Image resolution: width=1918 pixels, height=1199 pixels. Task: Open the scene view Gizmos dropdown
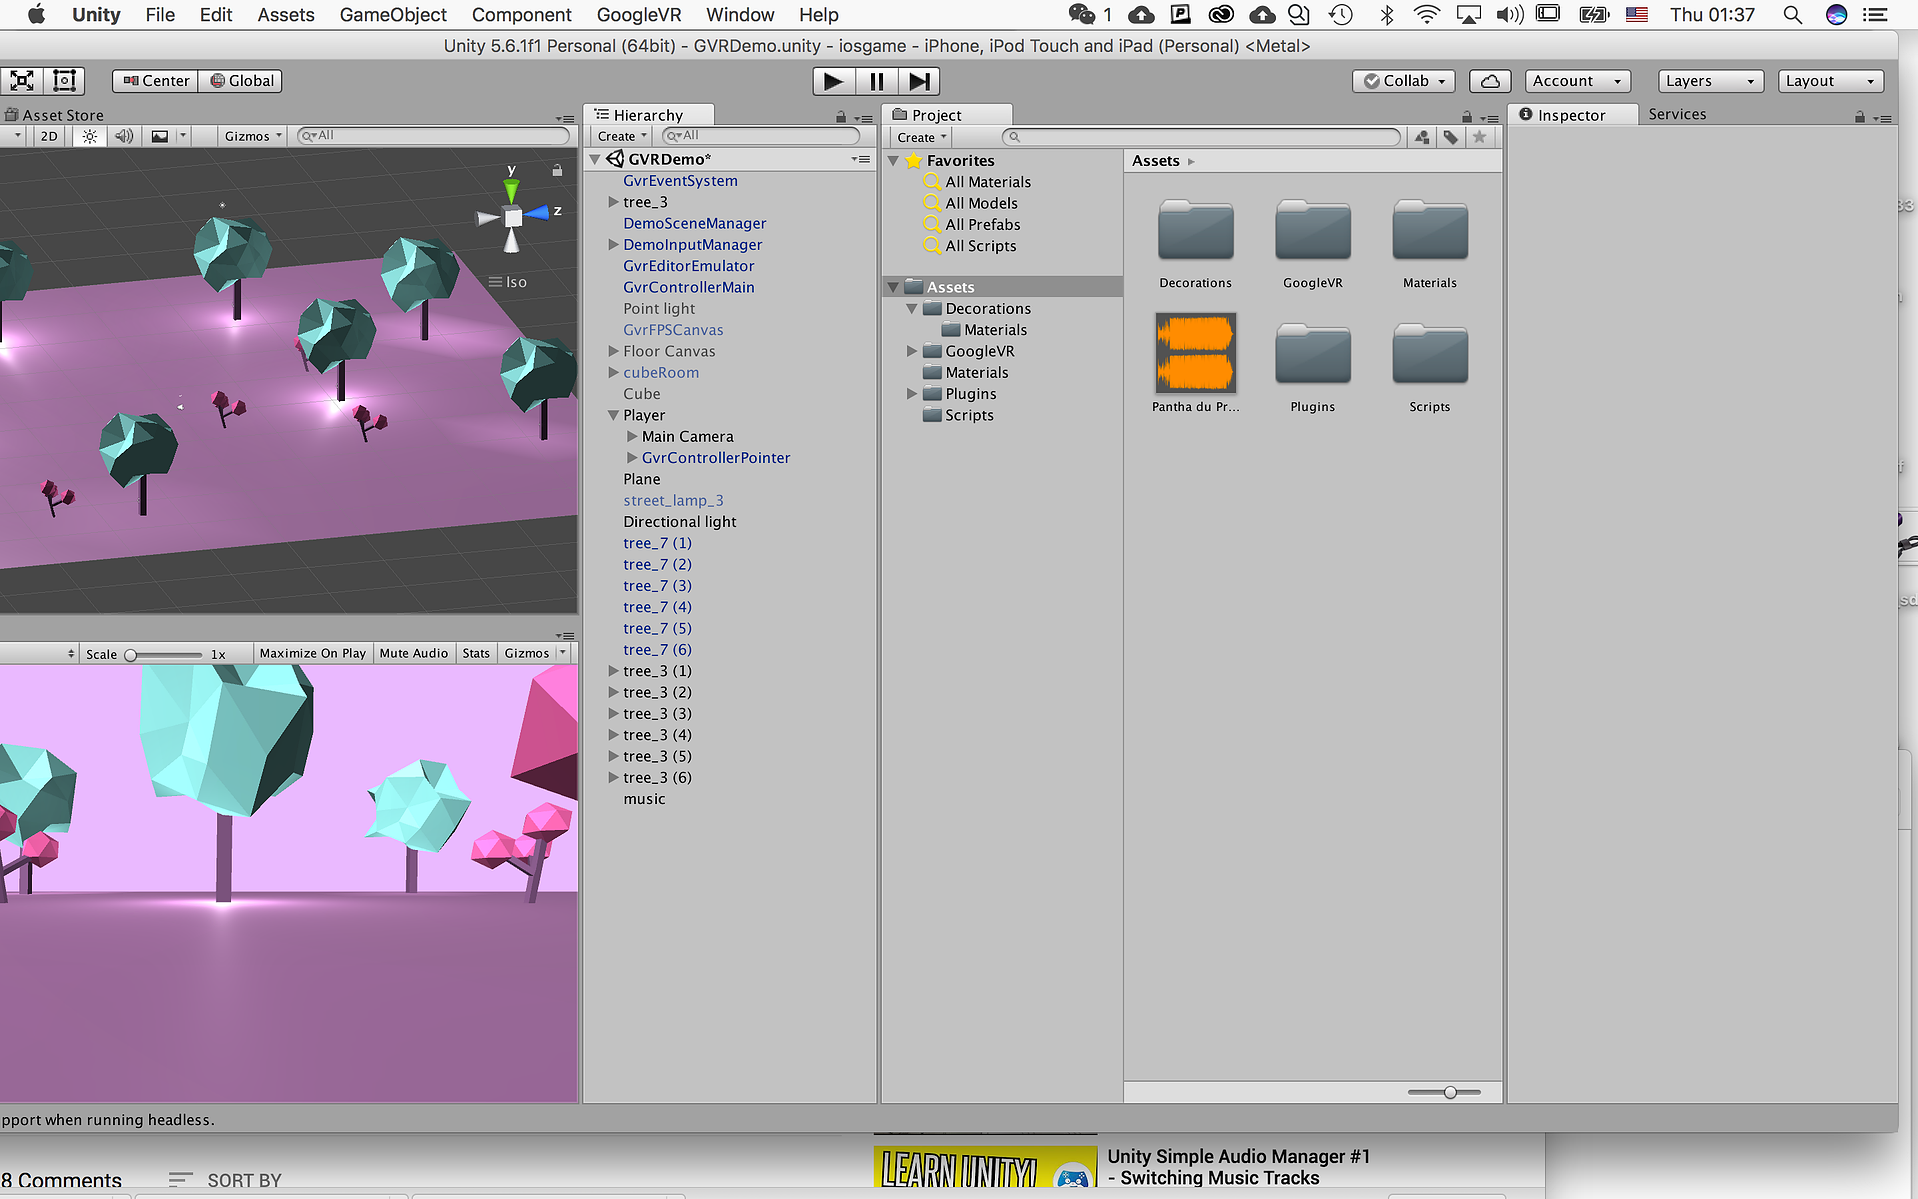coord(253,136)
